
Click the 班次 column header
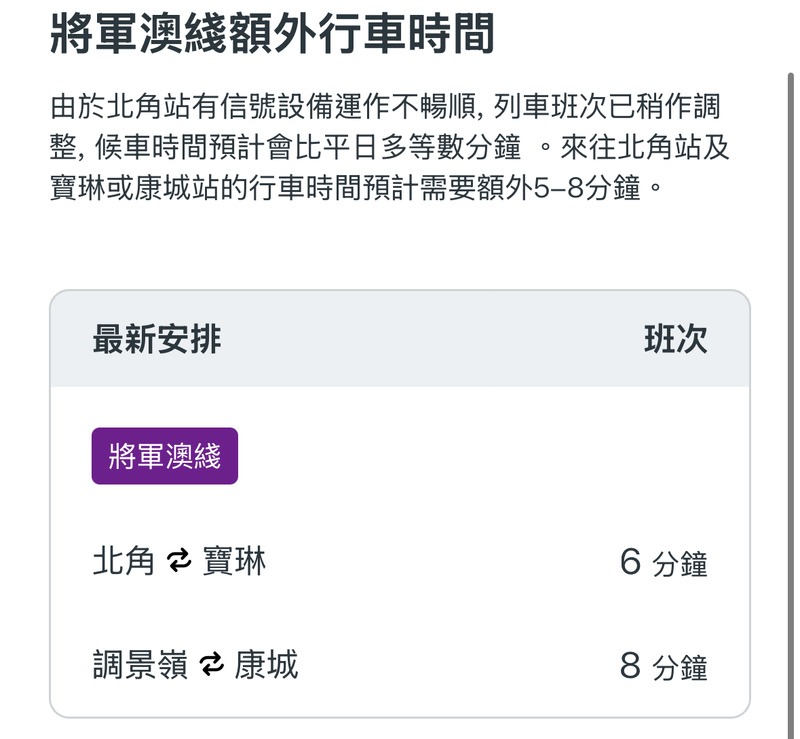[x=676, y=339]
